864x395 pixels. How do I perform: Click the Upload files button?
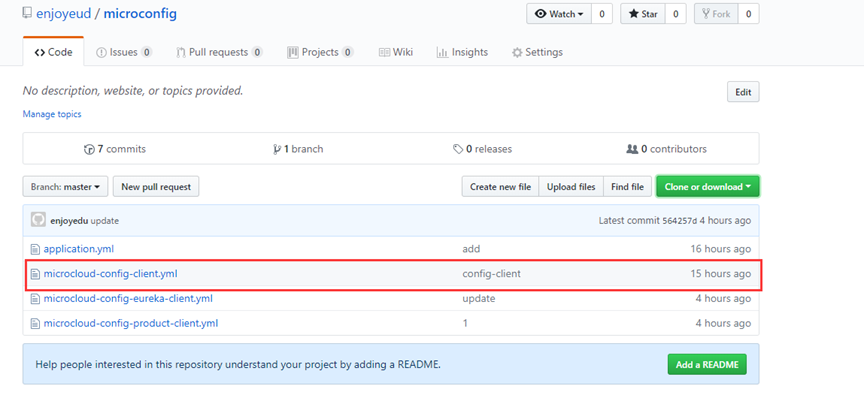(x=571, y=187)
